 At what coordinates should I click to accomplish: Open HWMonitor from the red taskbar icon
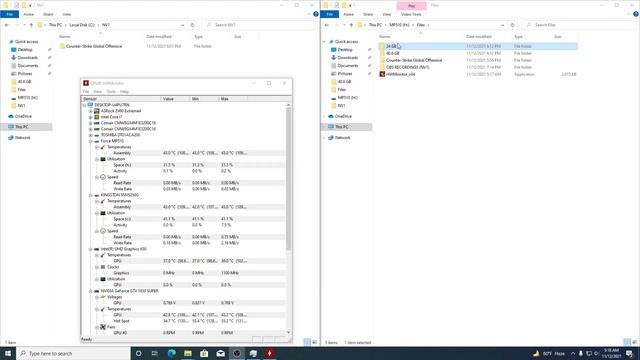[x=269, y=353]
